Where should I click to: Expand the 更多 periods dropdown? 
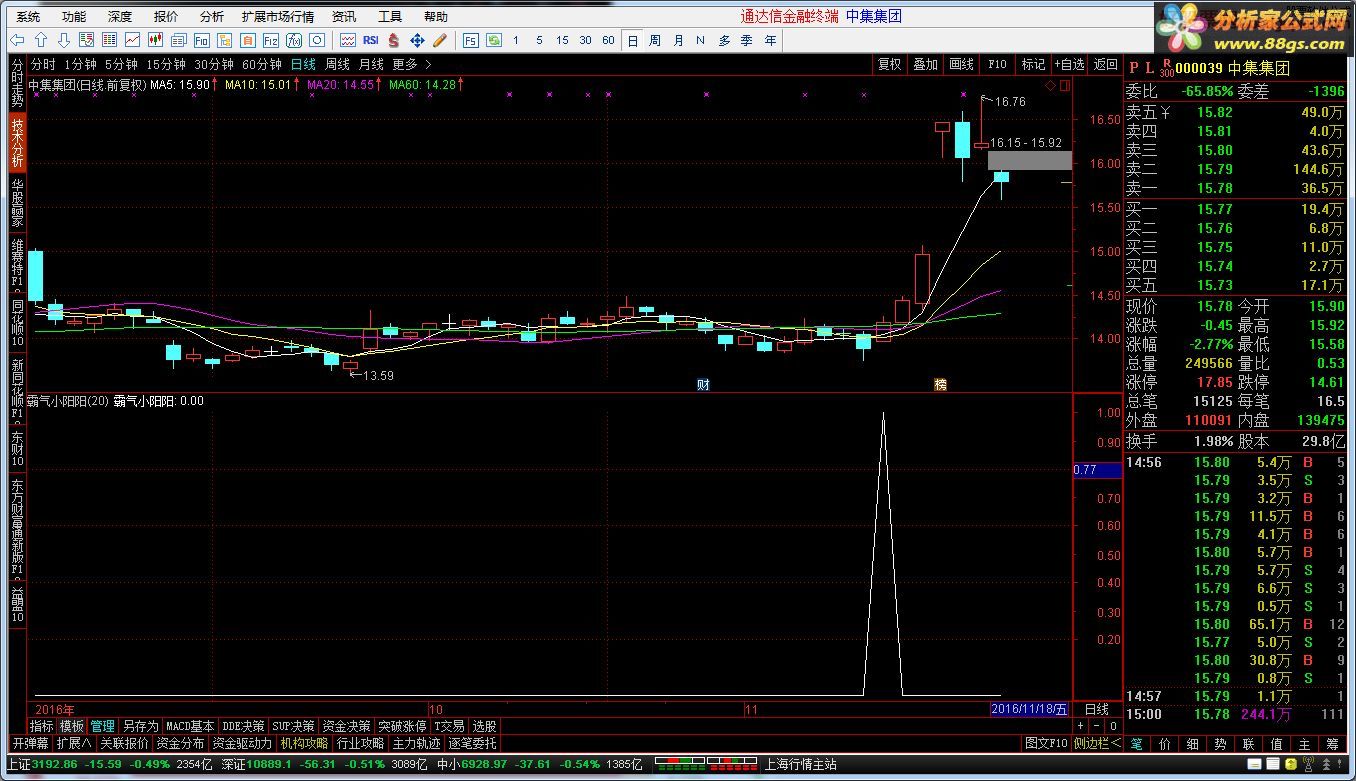coord(411,64)
